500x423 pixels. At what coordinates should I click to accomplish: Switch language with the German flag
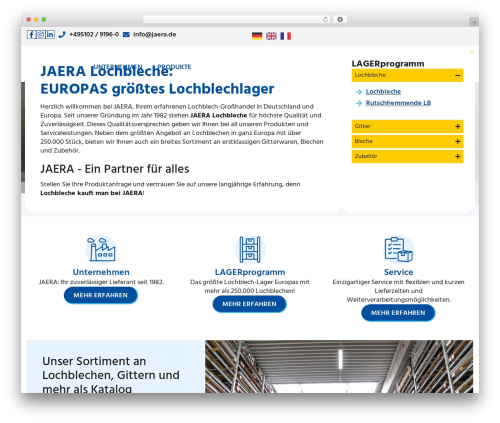[x=257, y=36]
